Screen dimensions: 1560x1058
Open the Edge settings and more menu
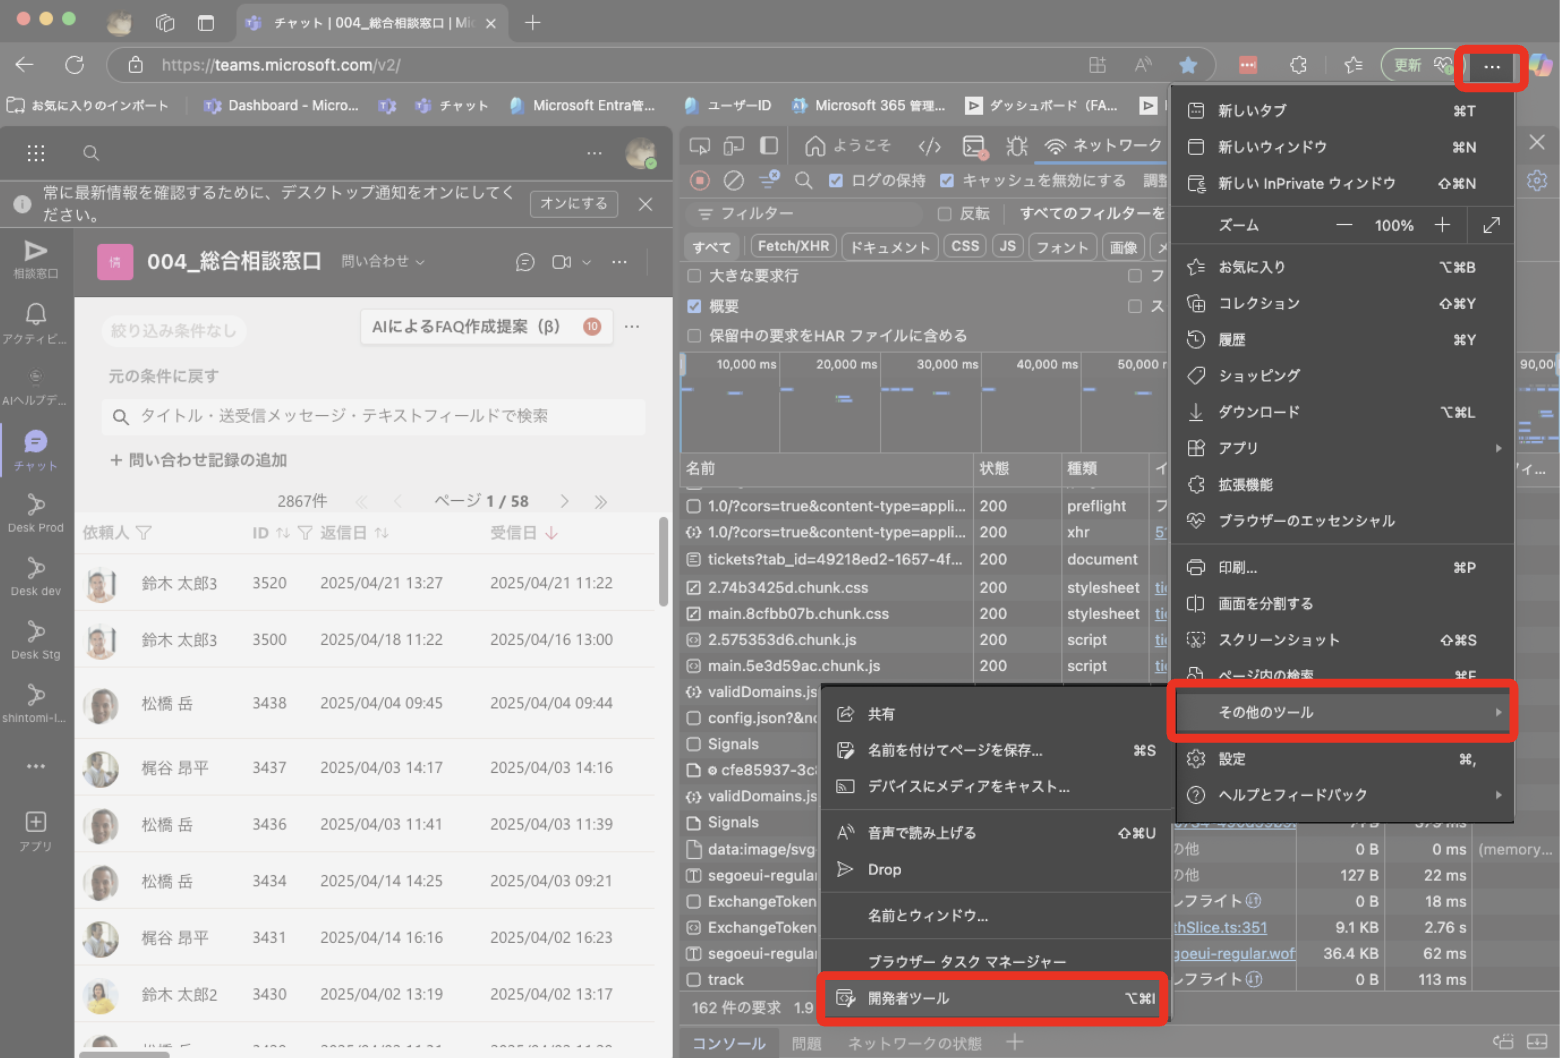coord(1491,66)
